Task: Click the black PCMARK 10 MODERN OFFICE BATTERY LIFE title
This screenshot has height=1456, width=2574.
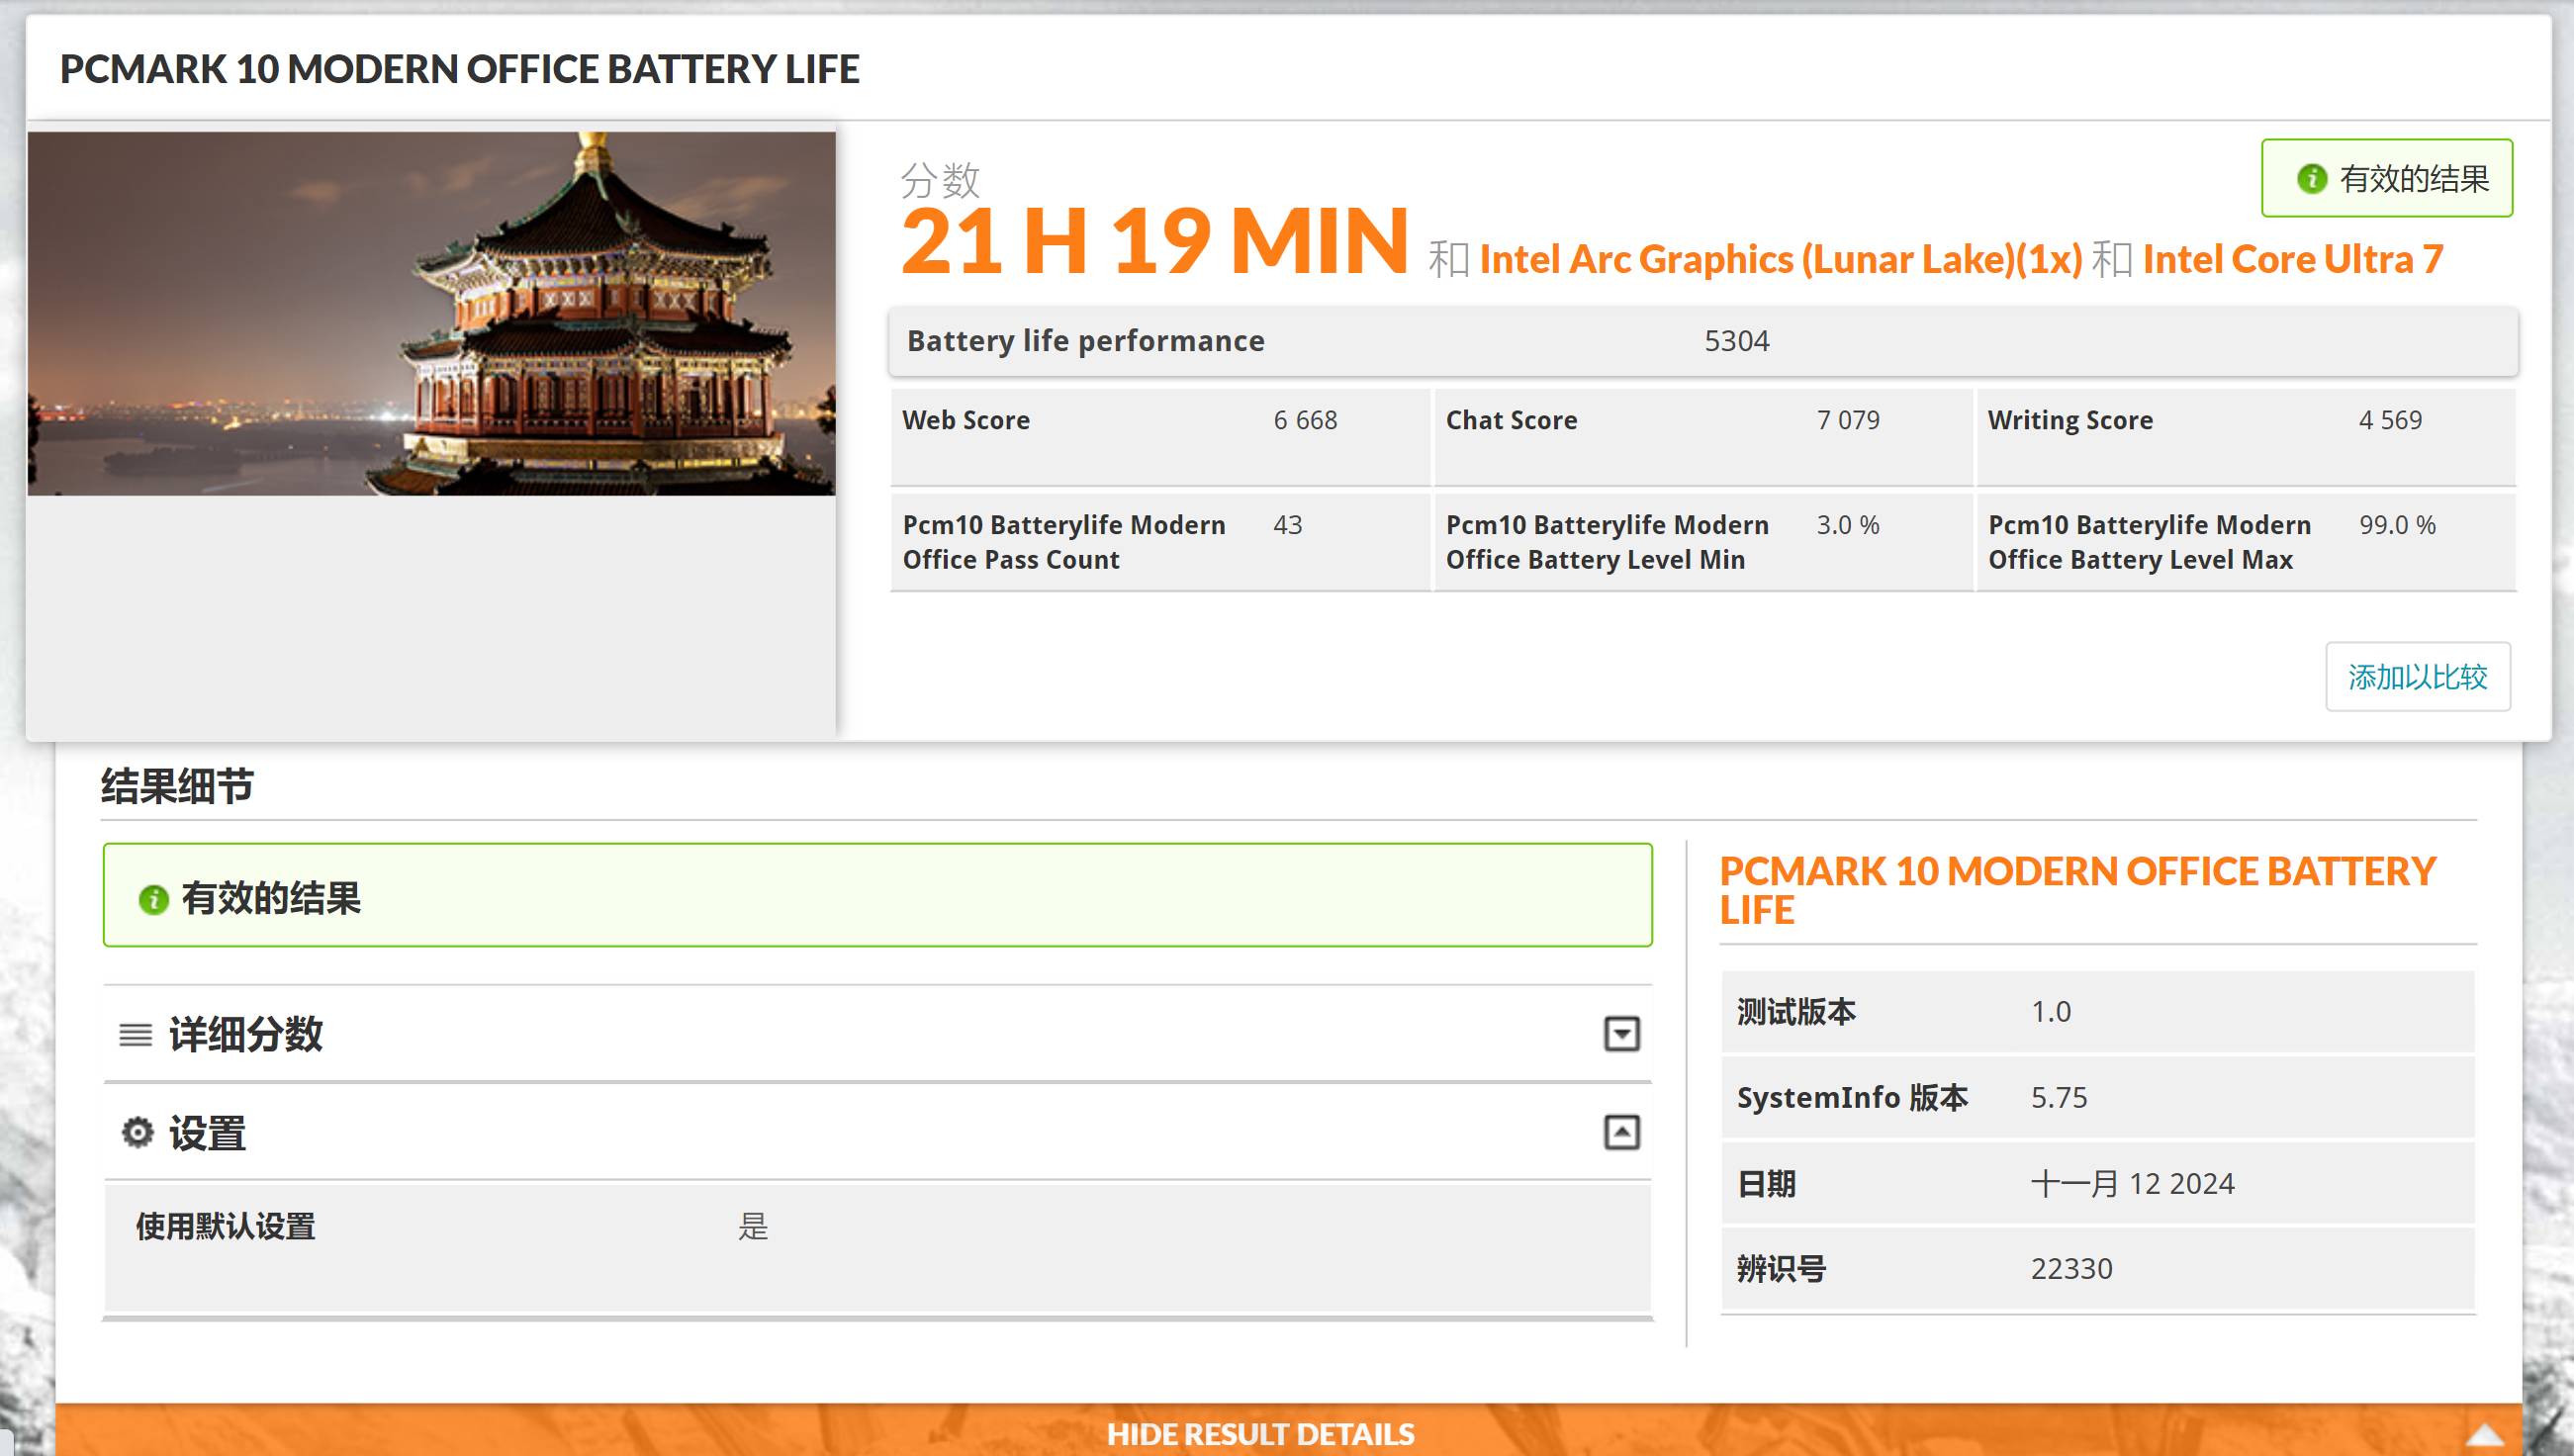Action: click(459, 69)
